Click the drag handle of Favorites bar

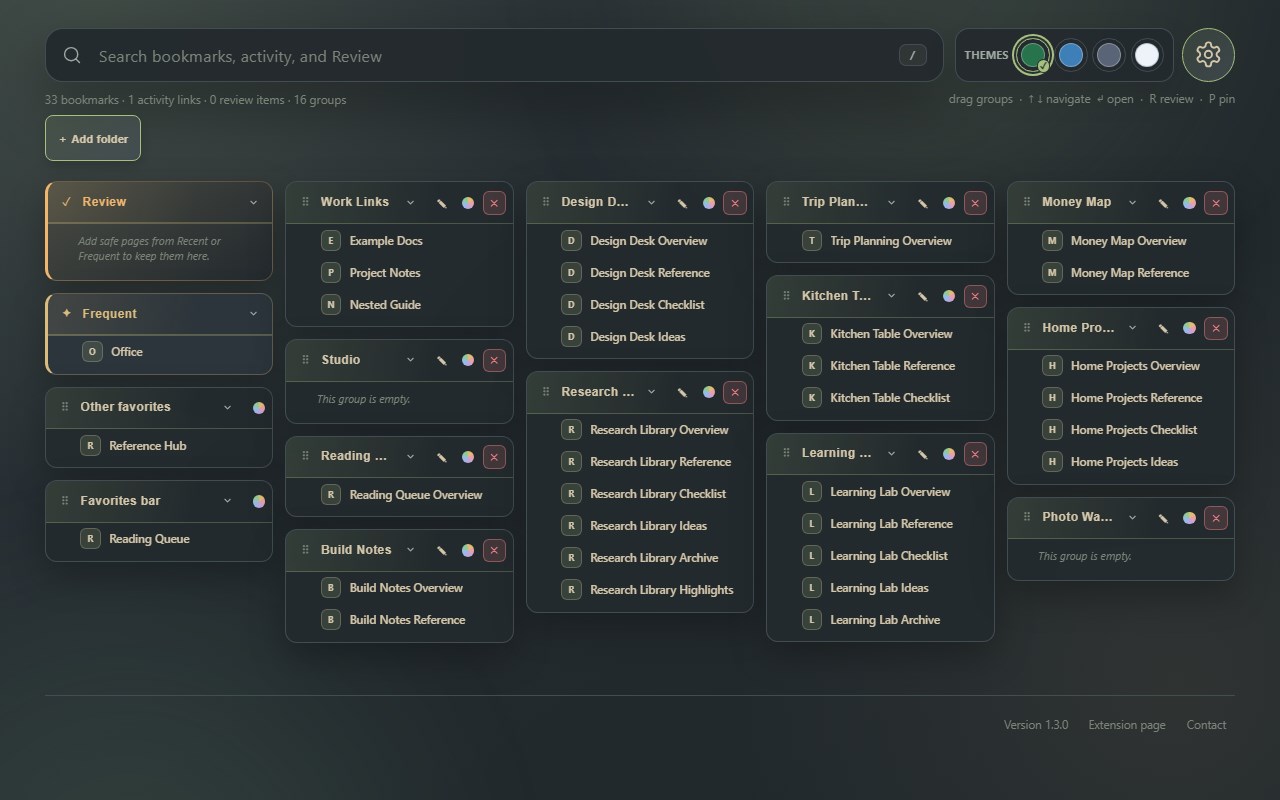tap(65, 501)
